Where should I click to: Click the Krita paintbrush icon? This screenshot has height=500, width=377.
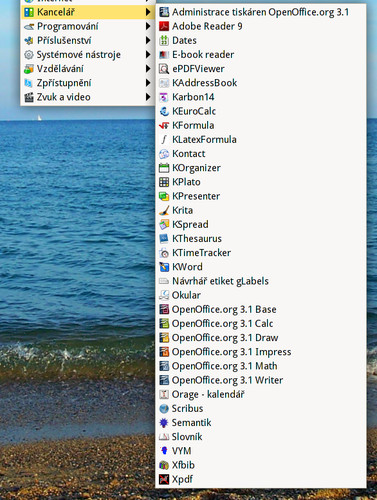coord(164,210)
